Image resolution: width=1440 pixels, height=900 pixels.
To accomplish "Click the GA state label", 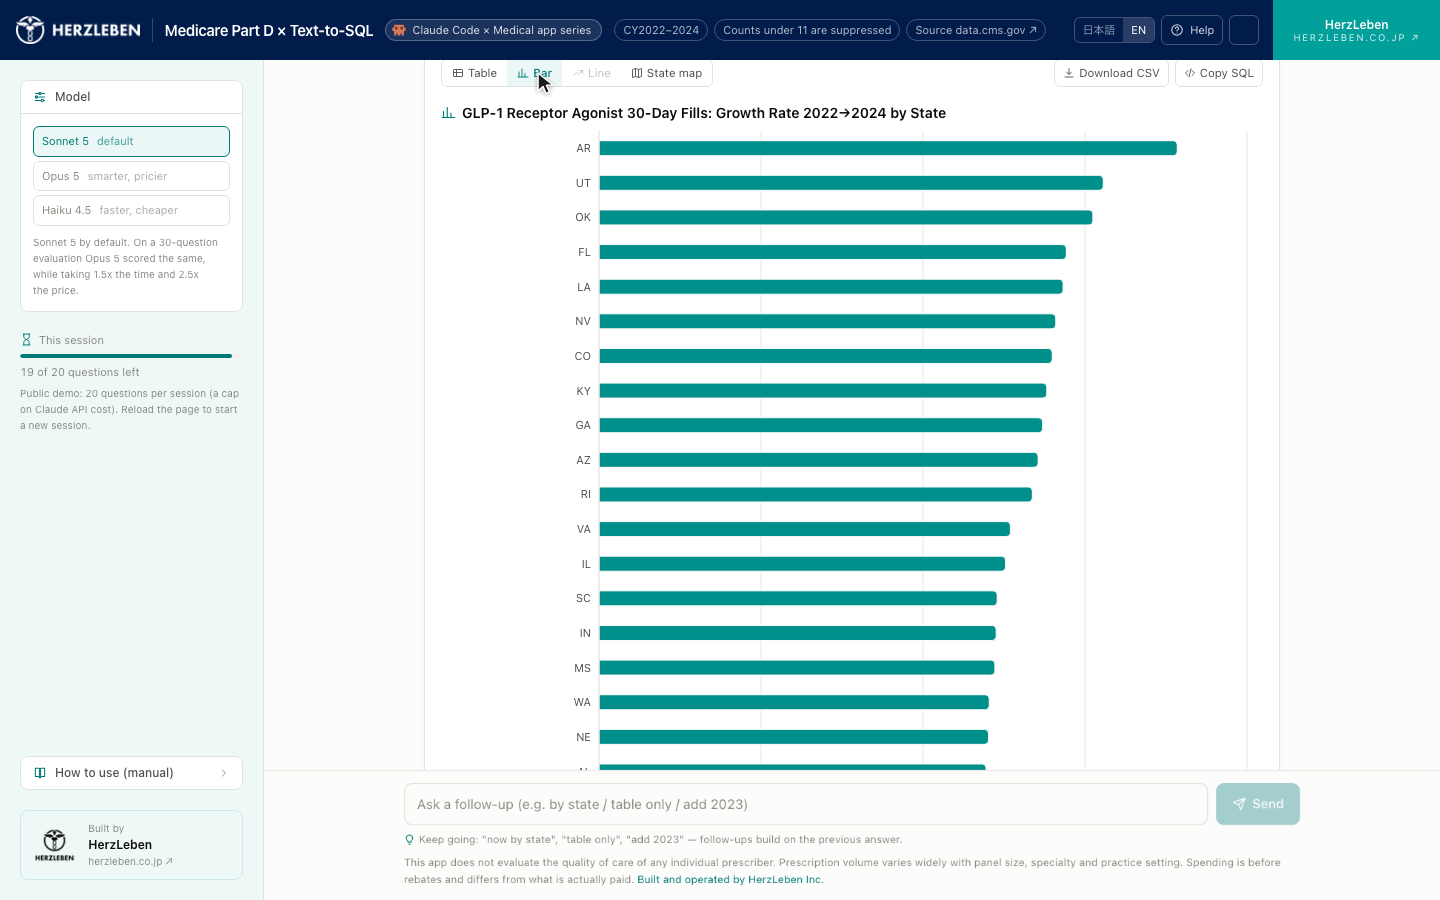I will click(x=583, y=425).
